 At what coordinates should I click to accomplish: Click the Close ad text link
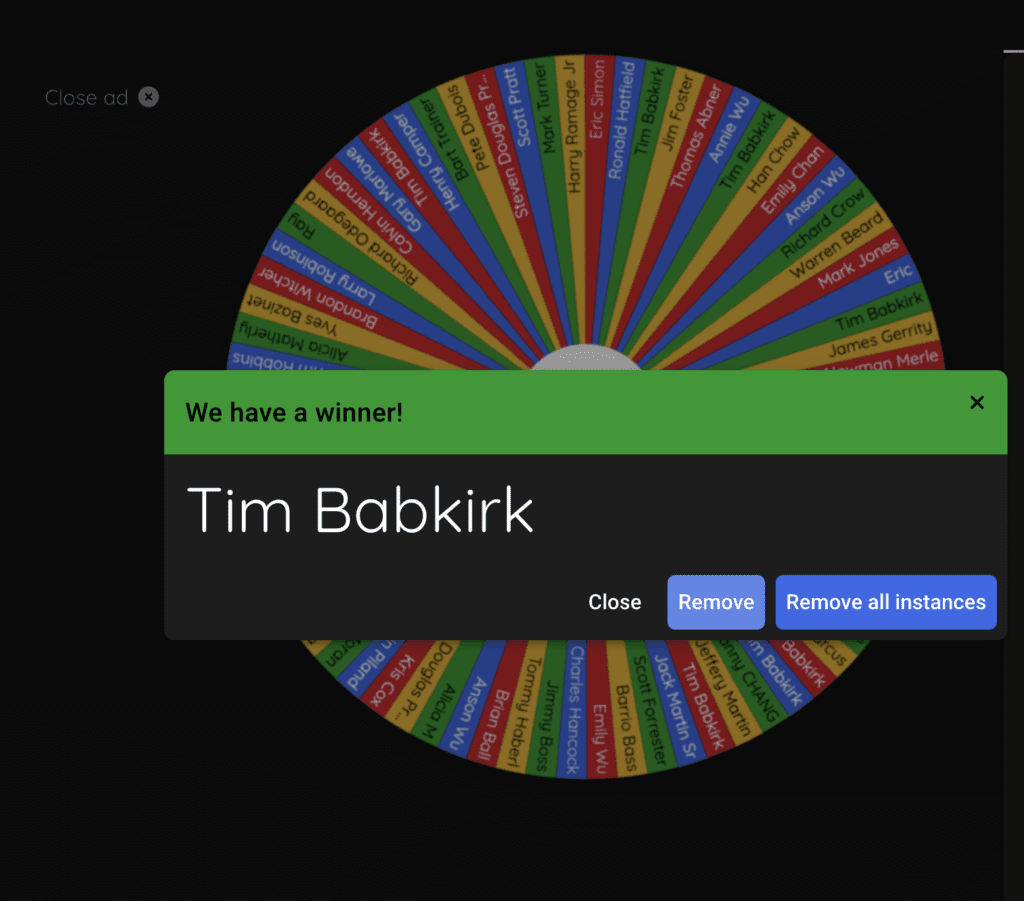[x=86, y=97]
